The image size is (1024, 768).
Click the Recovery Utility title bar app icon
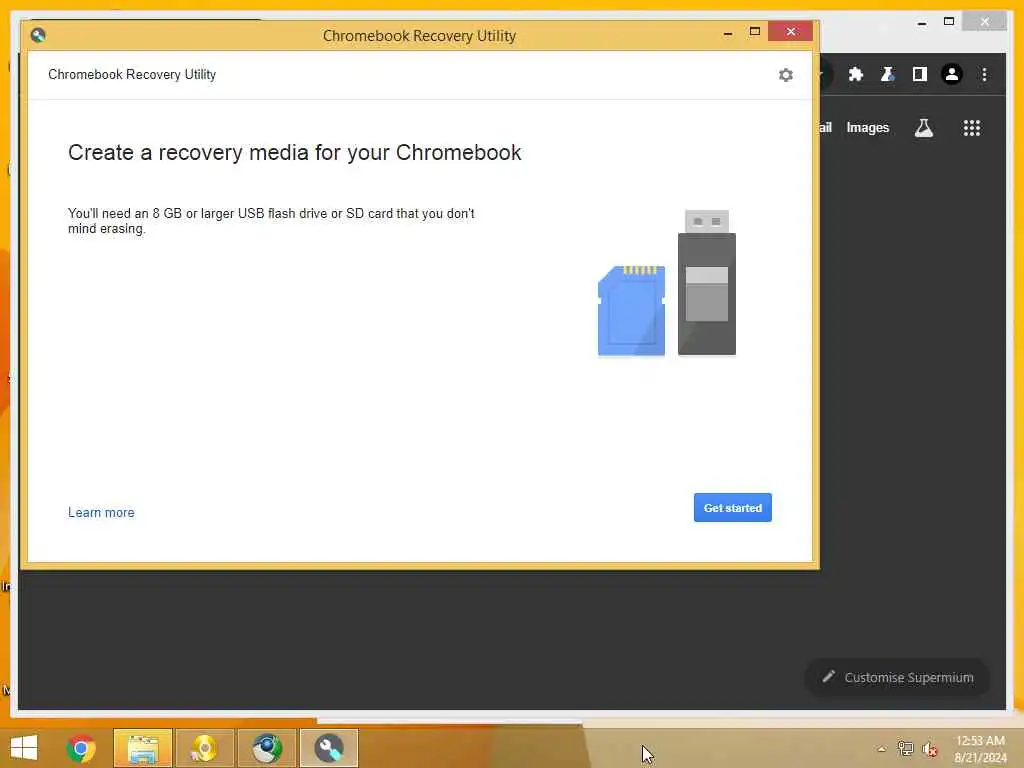(x=38, y=35)
